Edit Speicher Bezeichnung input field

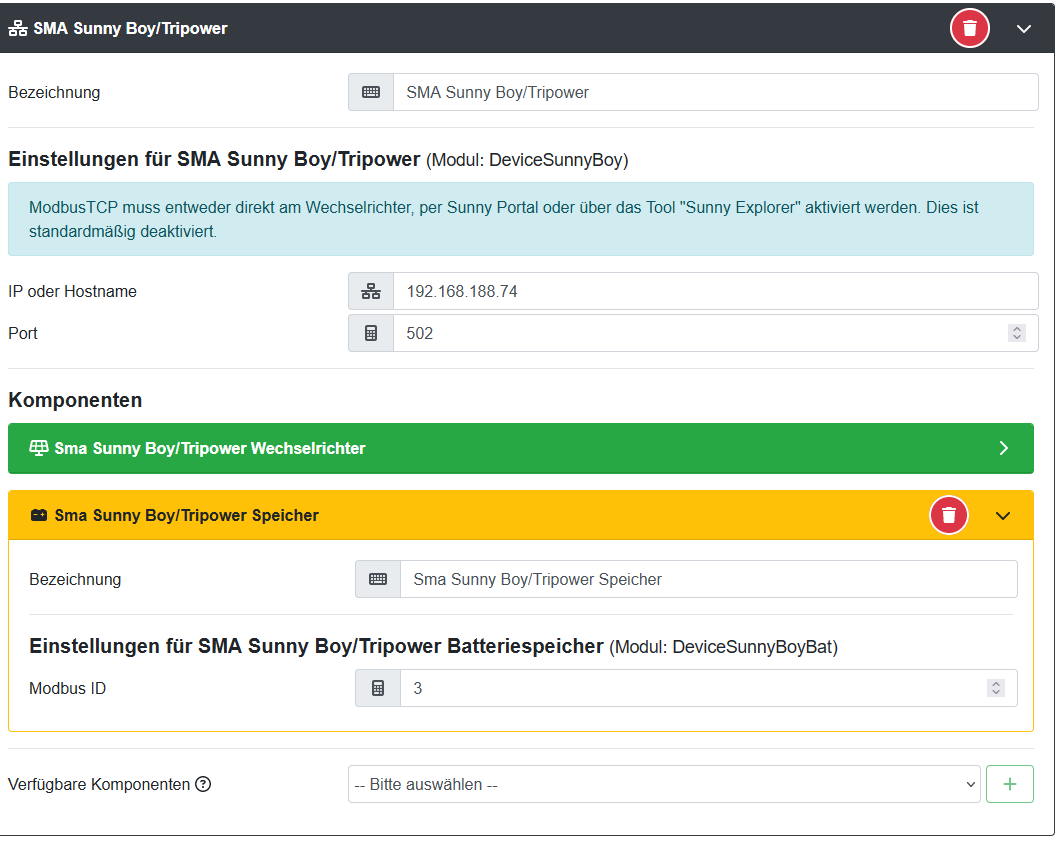[708, 579]
